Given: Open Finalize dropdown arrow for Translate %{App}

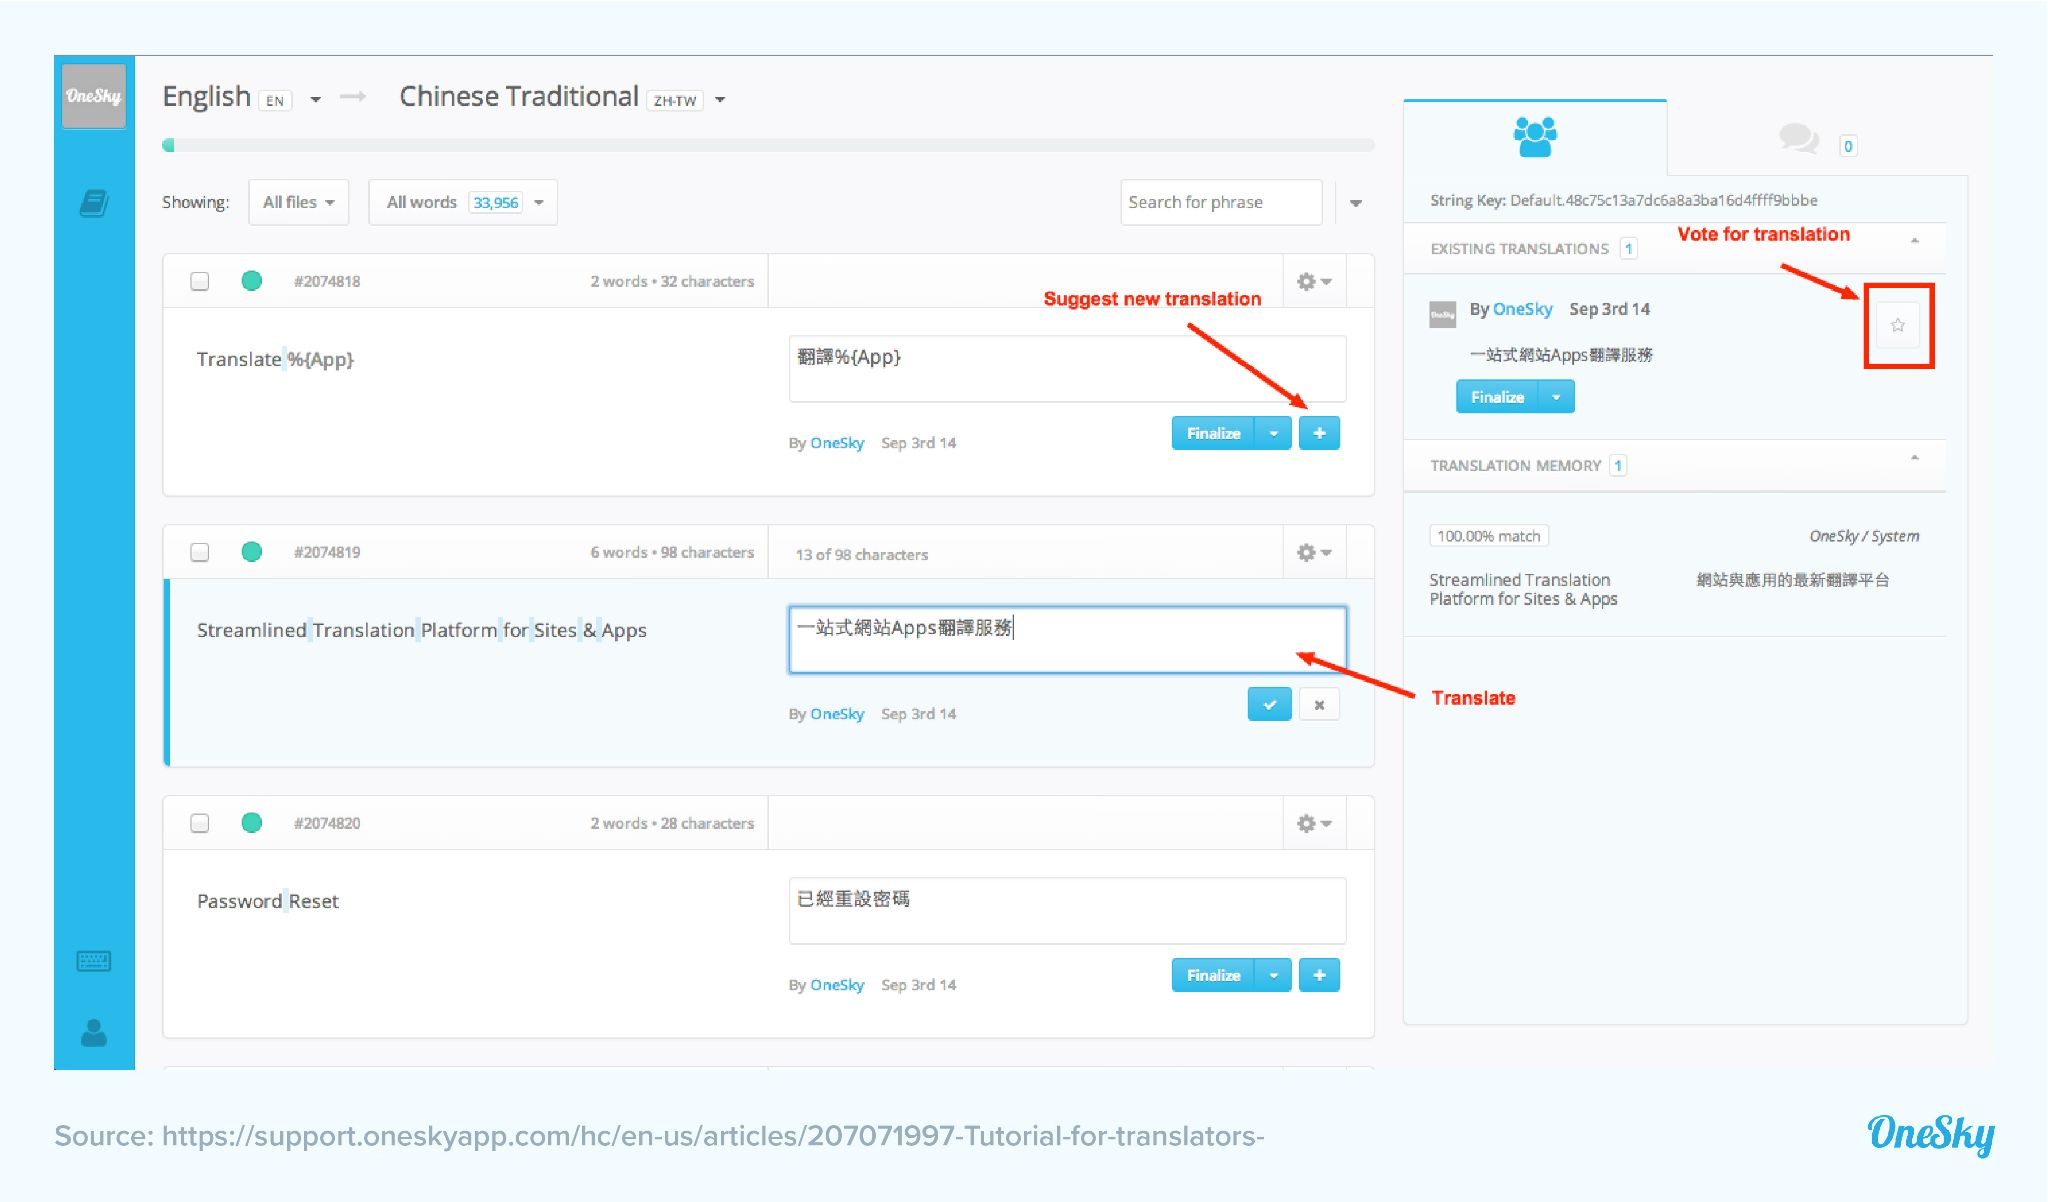Looking at the screenshot, I should click(1273, 433).
